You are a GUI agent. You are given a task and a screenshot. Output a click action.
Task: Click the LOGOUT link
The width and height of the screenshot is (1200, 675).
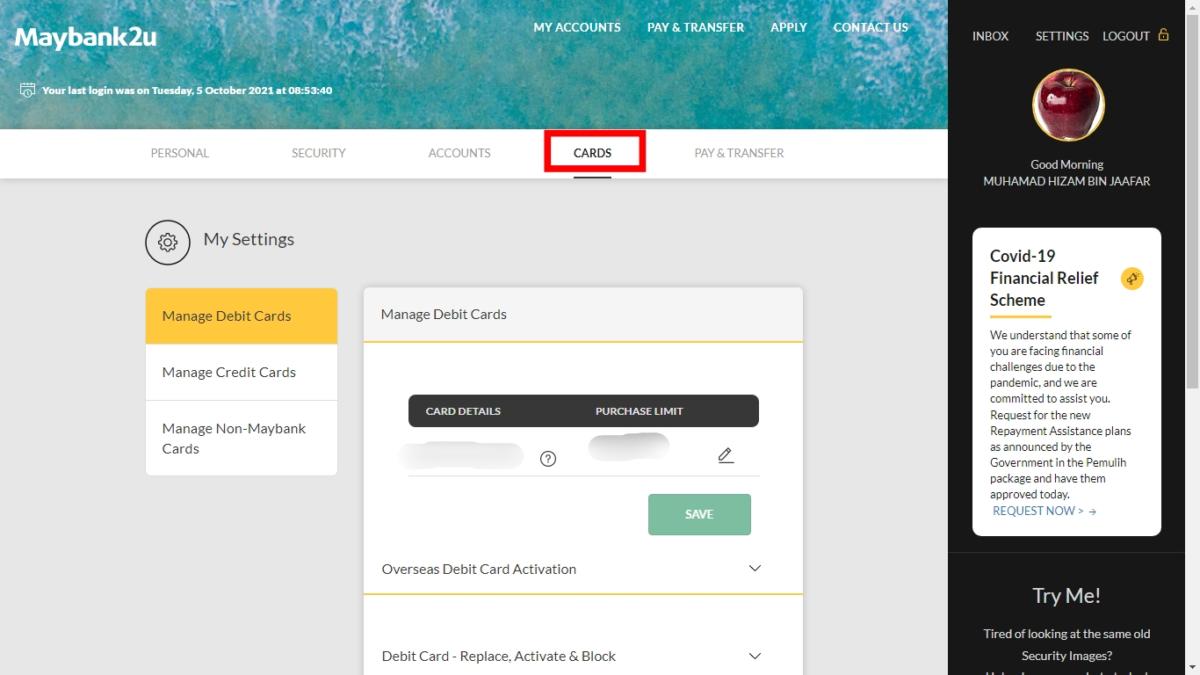coord(1126,36)
